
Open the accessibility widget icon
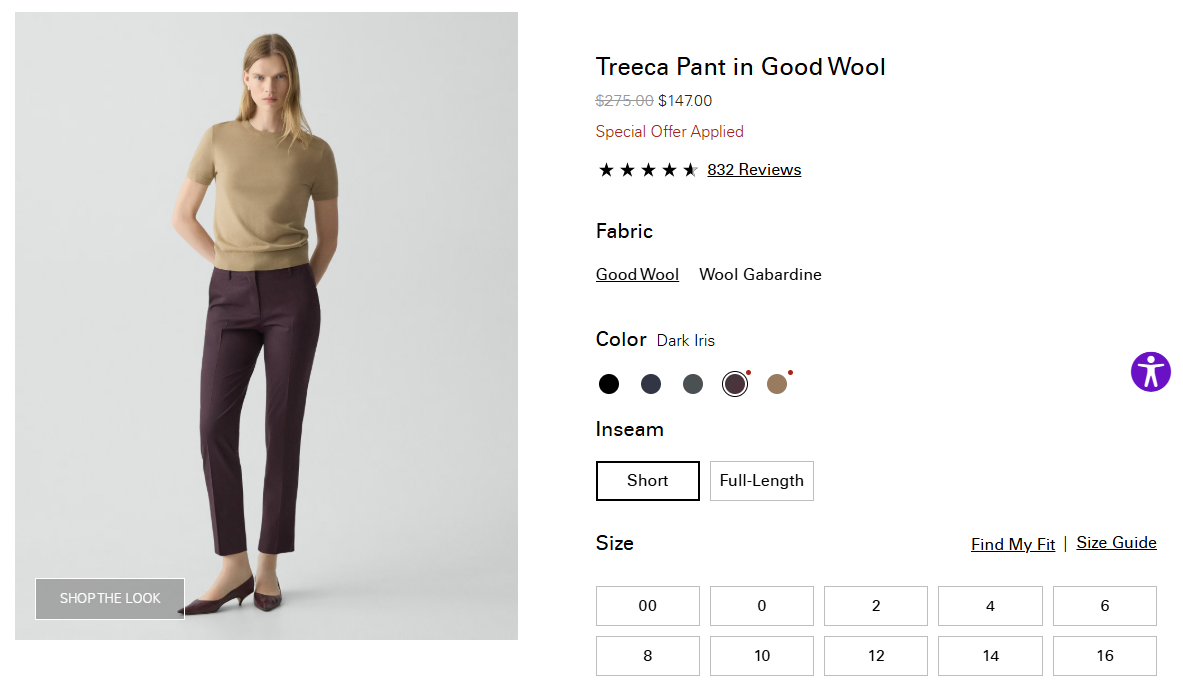click(1150, 371)
